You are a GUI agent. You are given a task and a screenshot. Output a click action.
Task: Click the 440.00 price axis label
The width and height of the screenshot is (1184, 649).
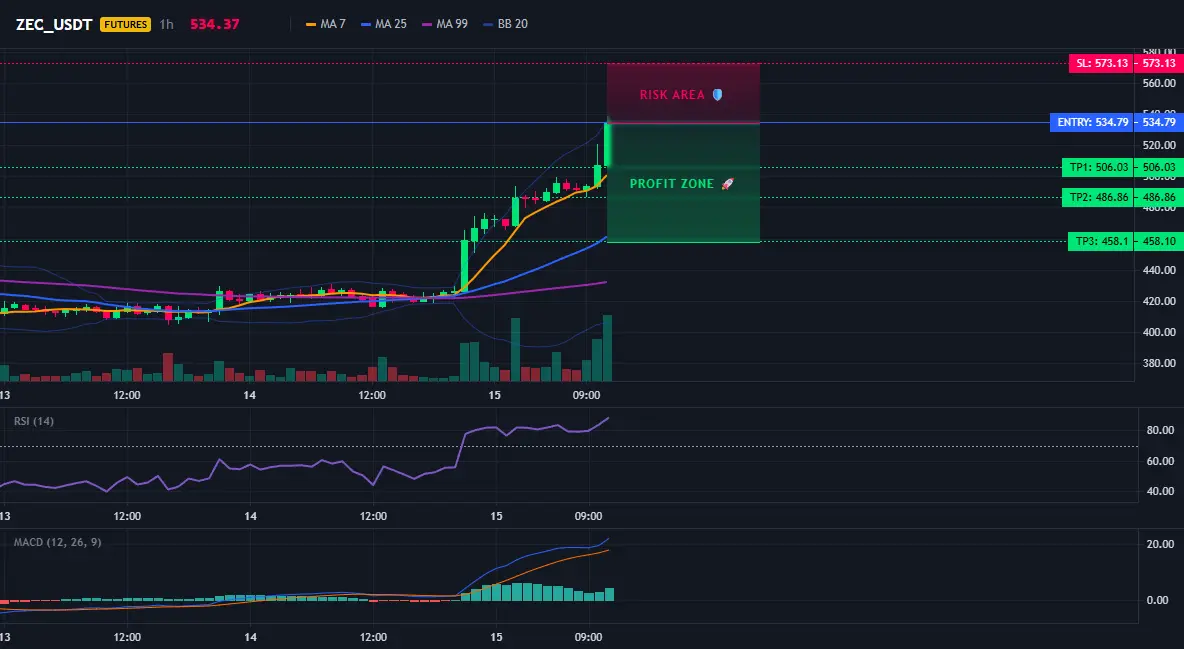1159,270
